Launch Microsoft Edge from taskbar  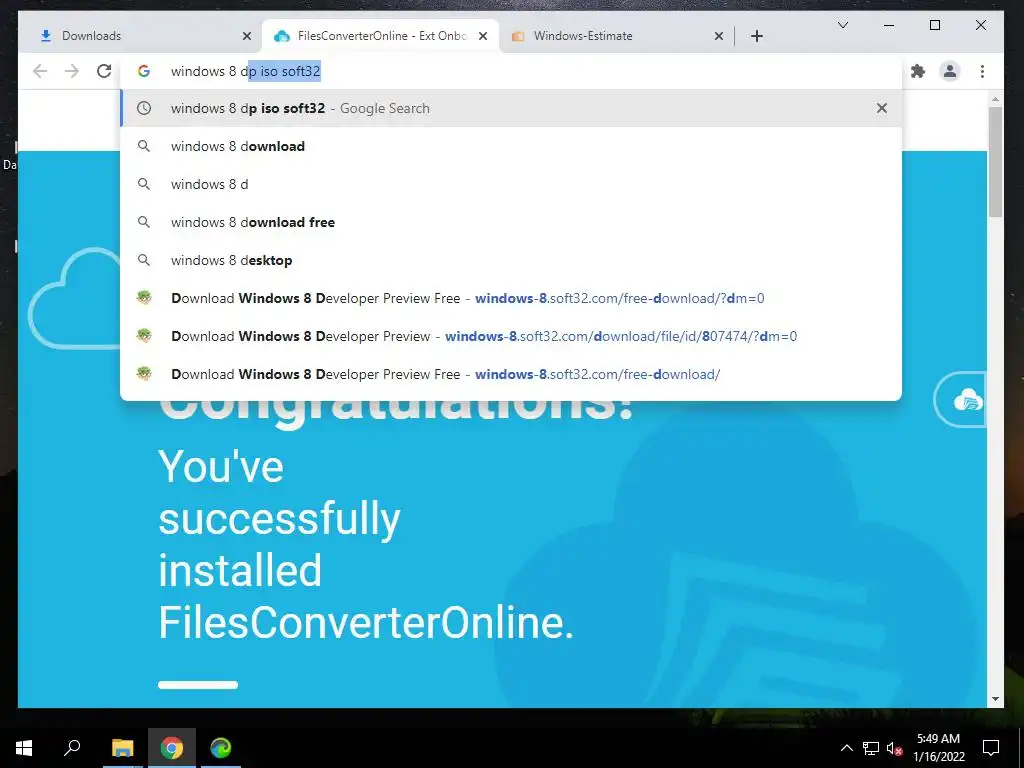click(221, 748)
